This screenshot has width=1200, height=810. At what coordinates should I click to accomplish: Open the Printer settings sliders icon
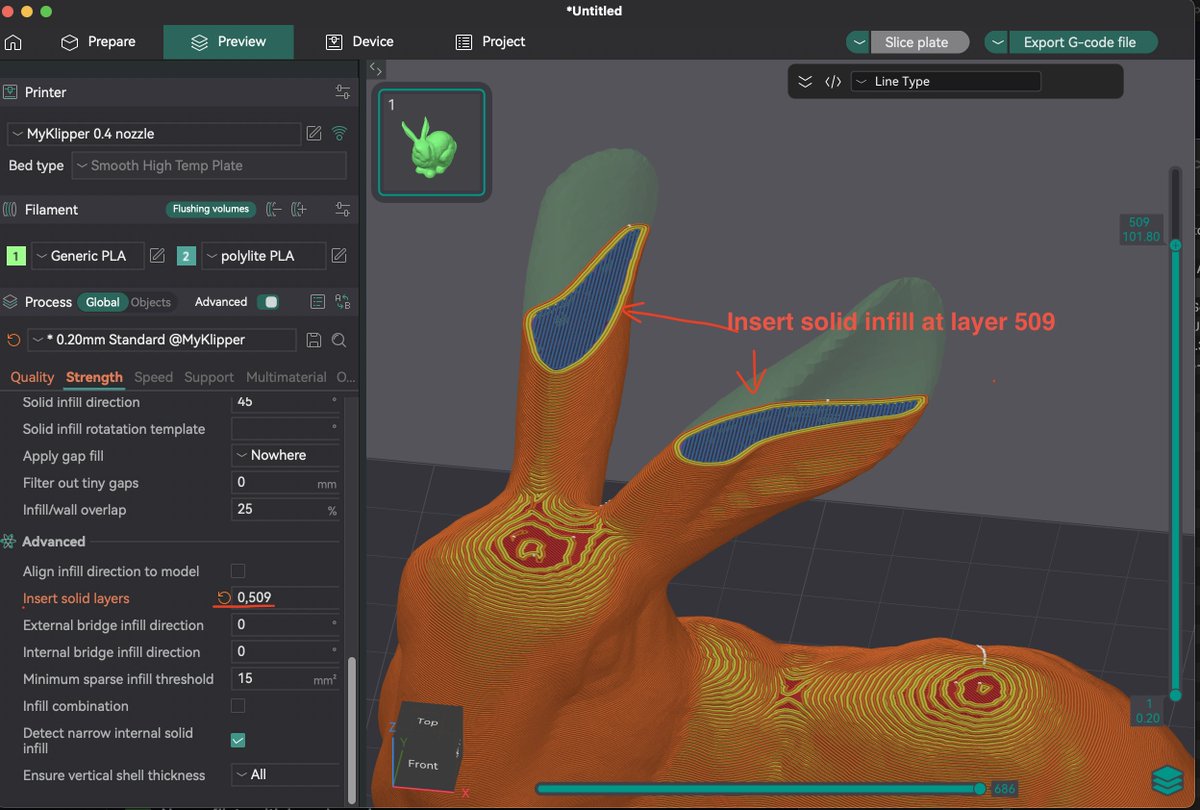(343, 92)
